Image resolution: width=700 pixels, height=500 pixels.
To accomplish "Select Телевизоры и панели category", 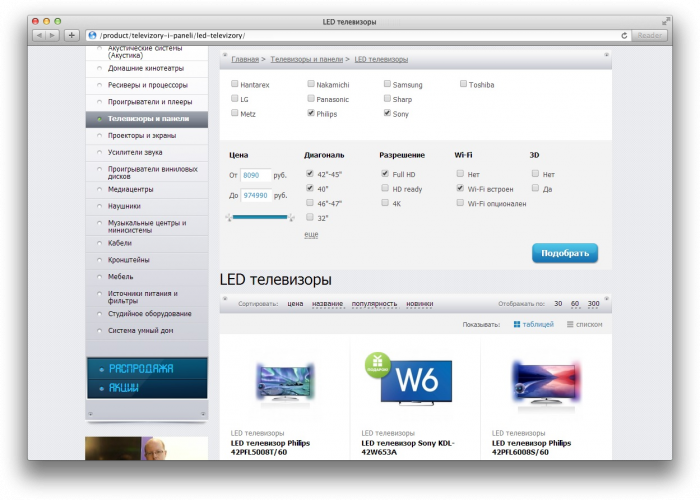I will pyautogui.click(x=146, y=119).
